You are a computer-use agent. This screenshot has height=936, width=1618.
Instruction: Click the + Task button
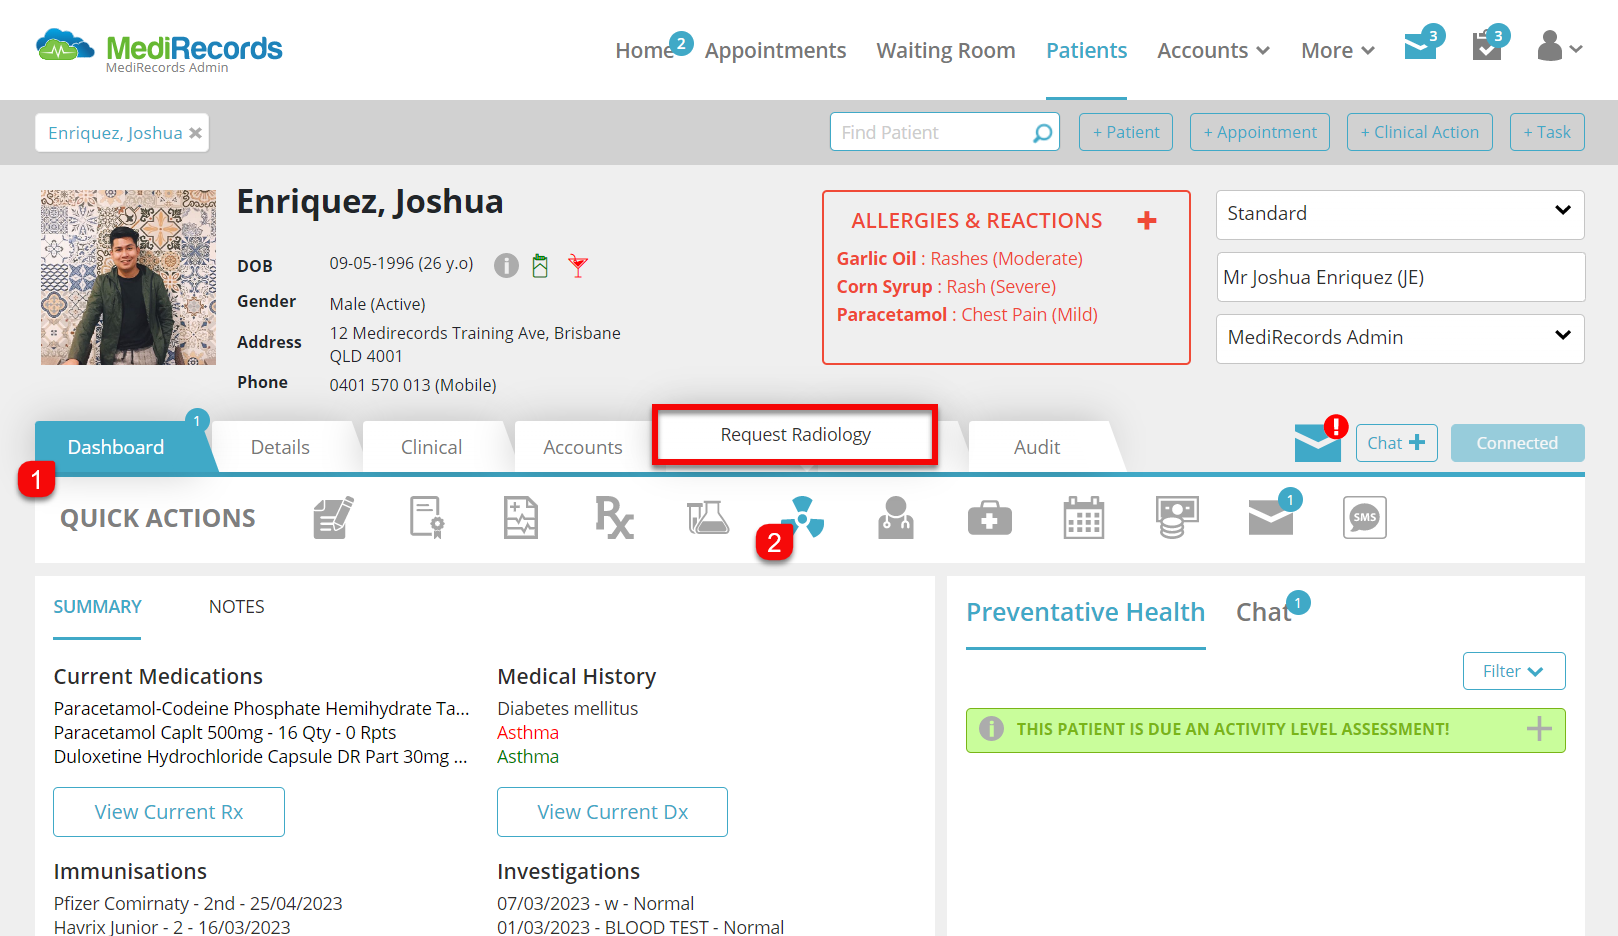click(x=1547, y=132)
